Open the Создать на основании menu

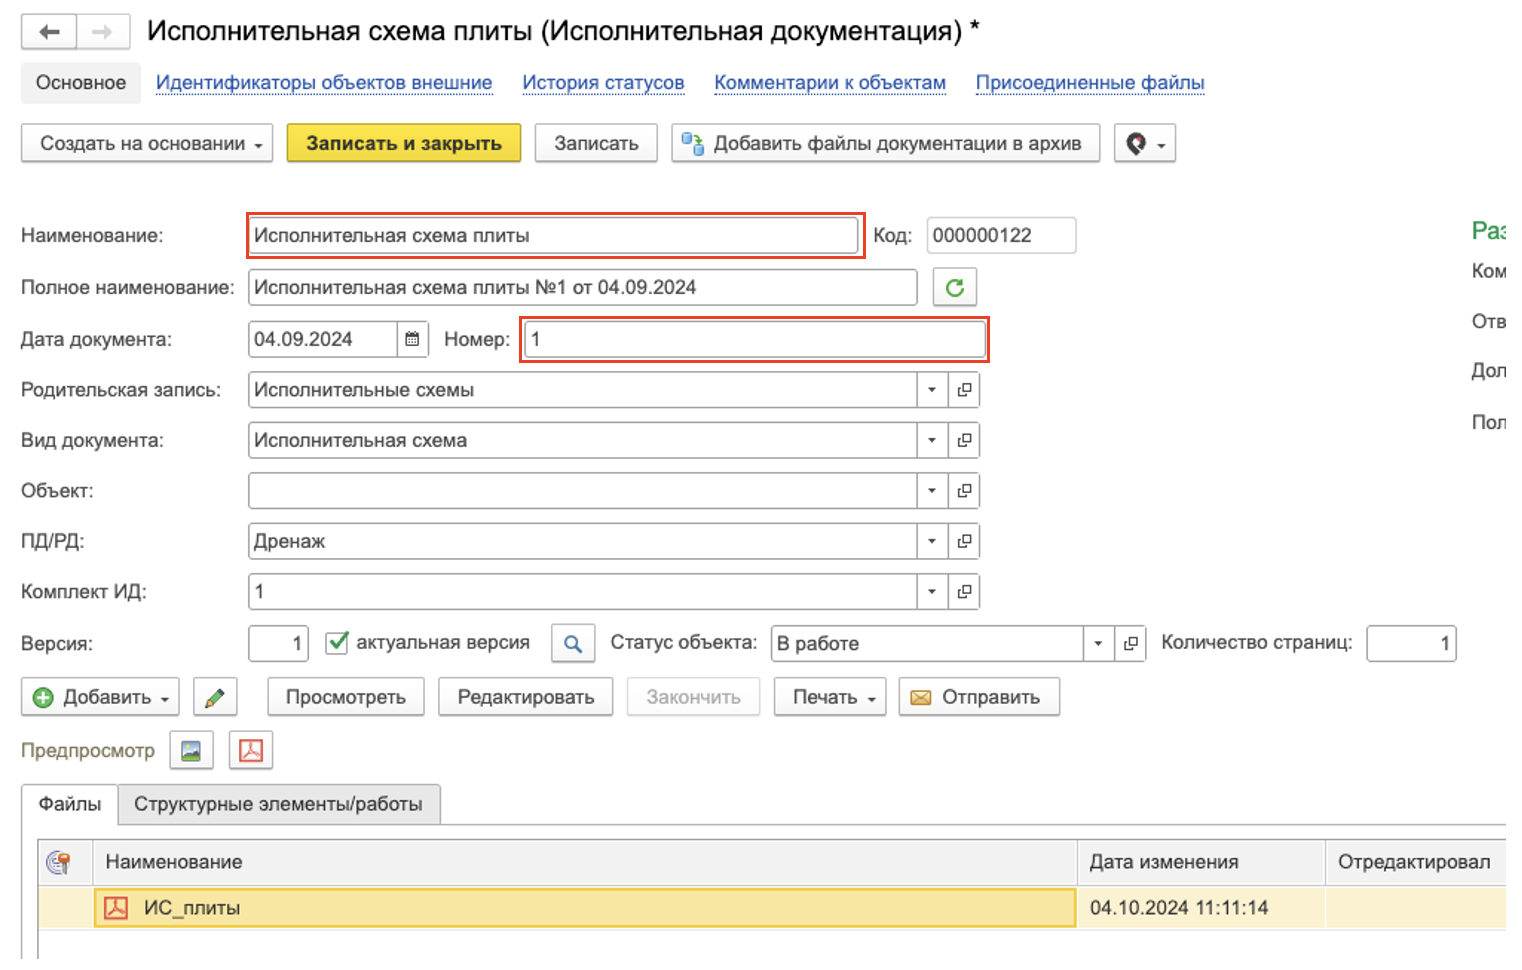pyautogui.click(x=147, y=143)
